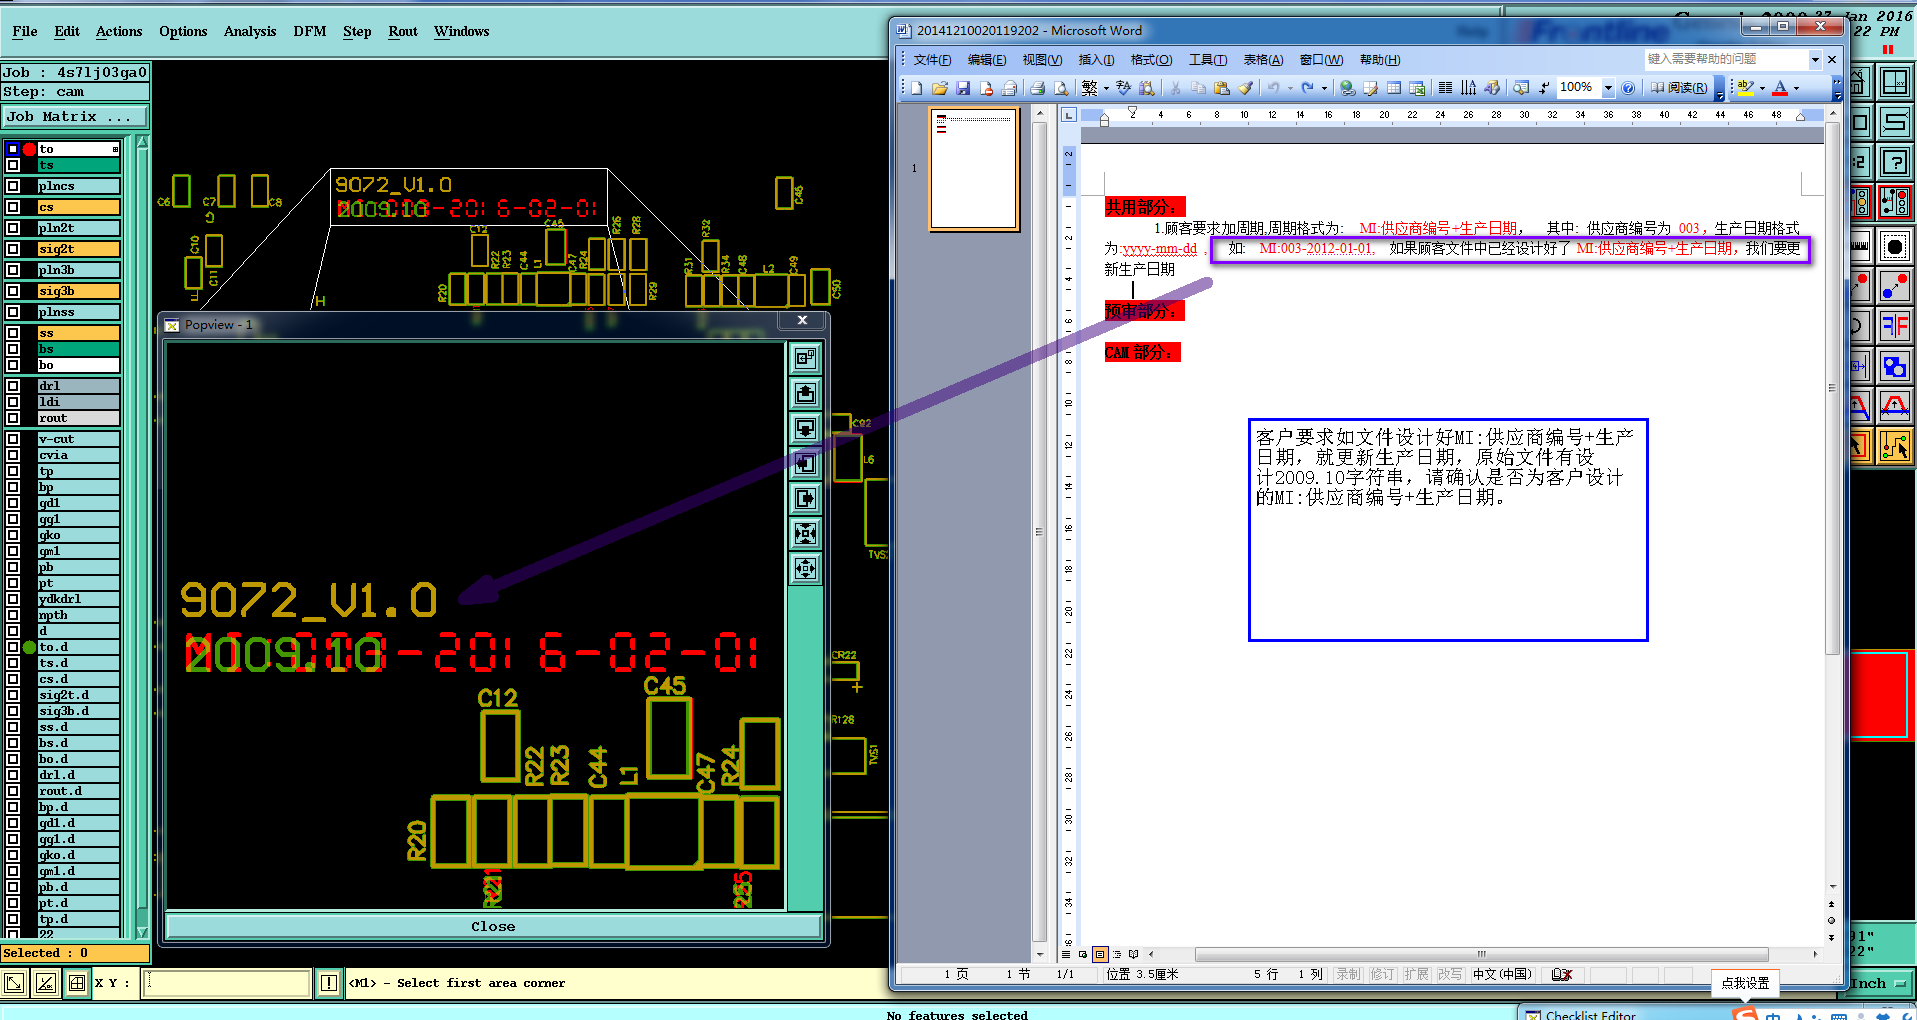Click the 阅读(R) reading mode button
Screen dimensions: 1917x1020
click(x=1680, y=88)
